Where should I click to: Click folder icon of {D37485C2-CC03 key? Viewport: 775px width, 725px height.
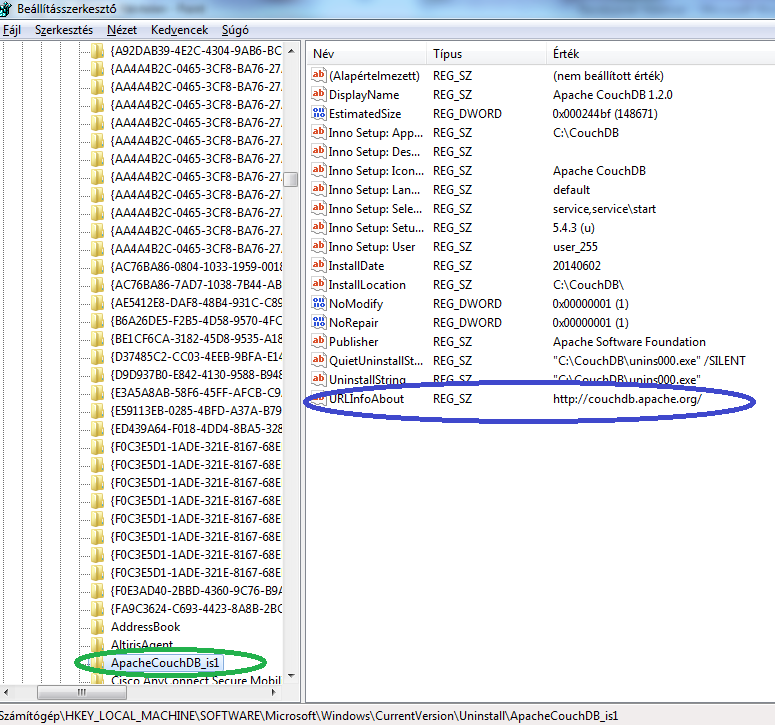[97, 356]
